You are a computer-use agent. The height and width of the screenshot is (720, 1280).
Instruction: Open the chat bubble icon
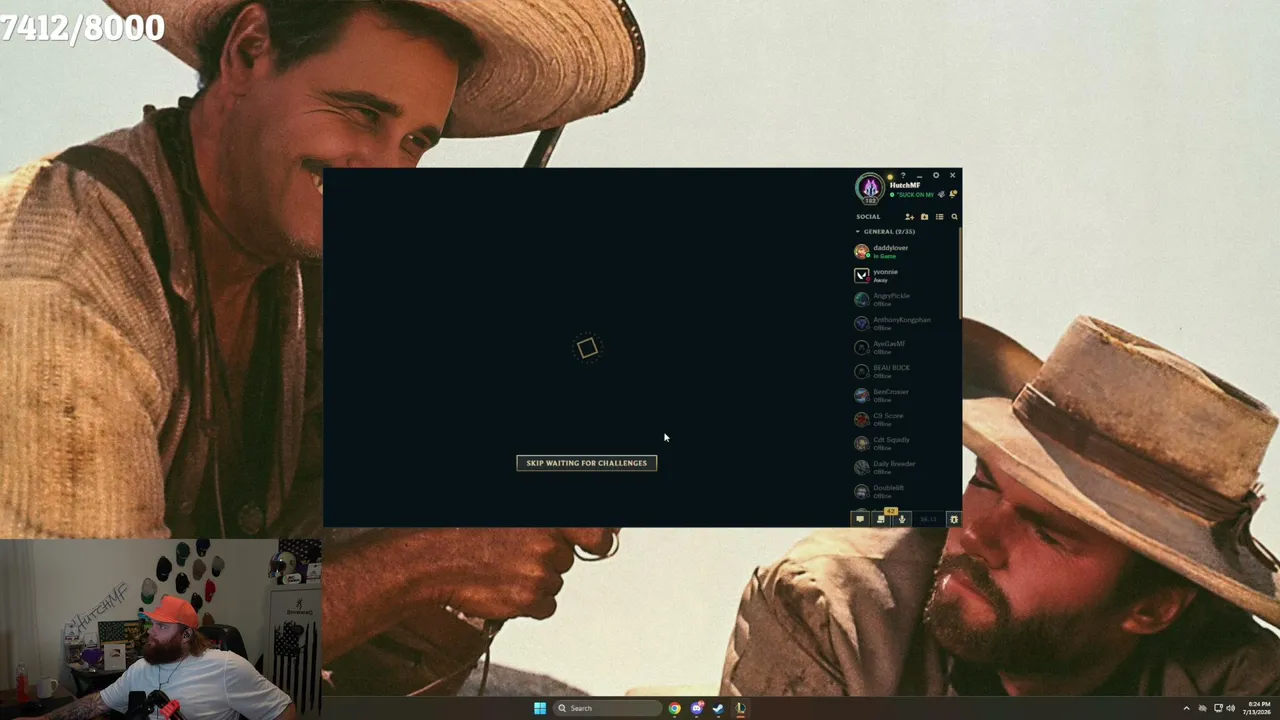[860, 519]
